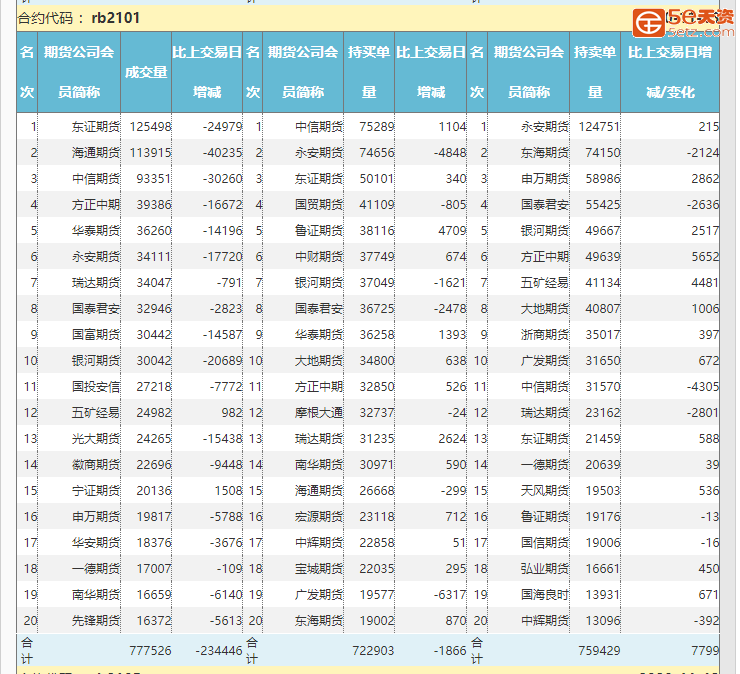Click 光大期货 in volume rank 13
Viewport: 740px width, 674px height.
(x=96, y=438)
